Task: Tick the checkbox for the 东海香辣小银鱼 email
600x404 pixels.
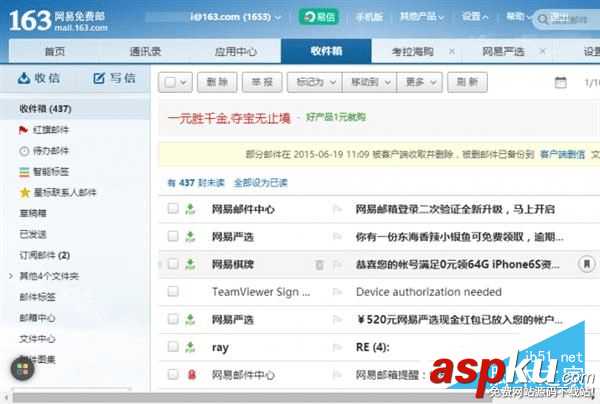Action: pyautogui.click(x=173, y=236)
